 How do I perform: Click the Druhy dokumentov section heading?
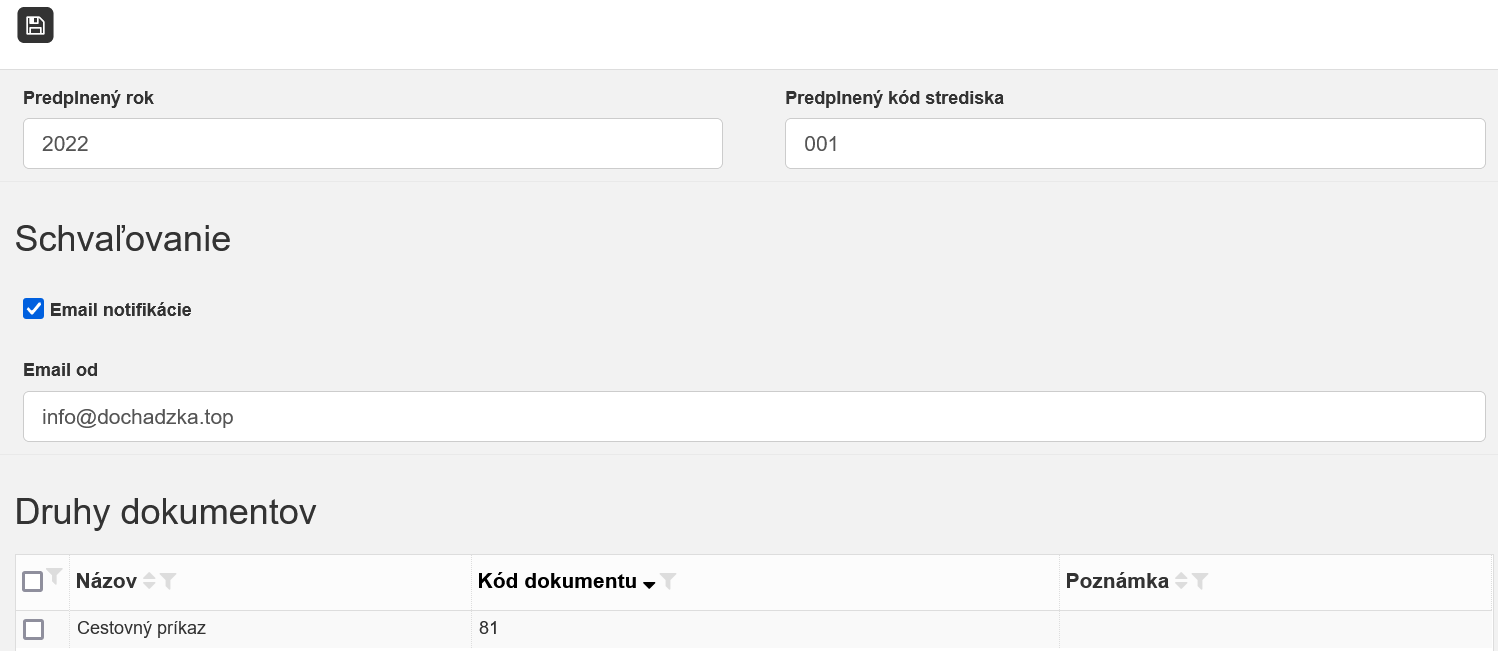(x=165, y=512)
